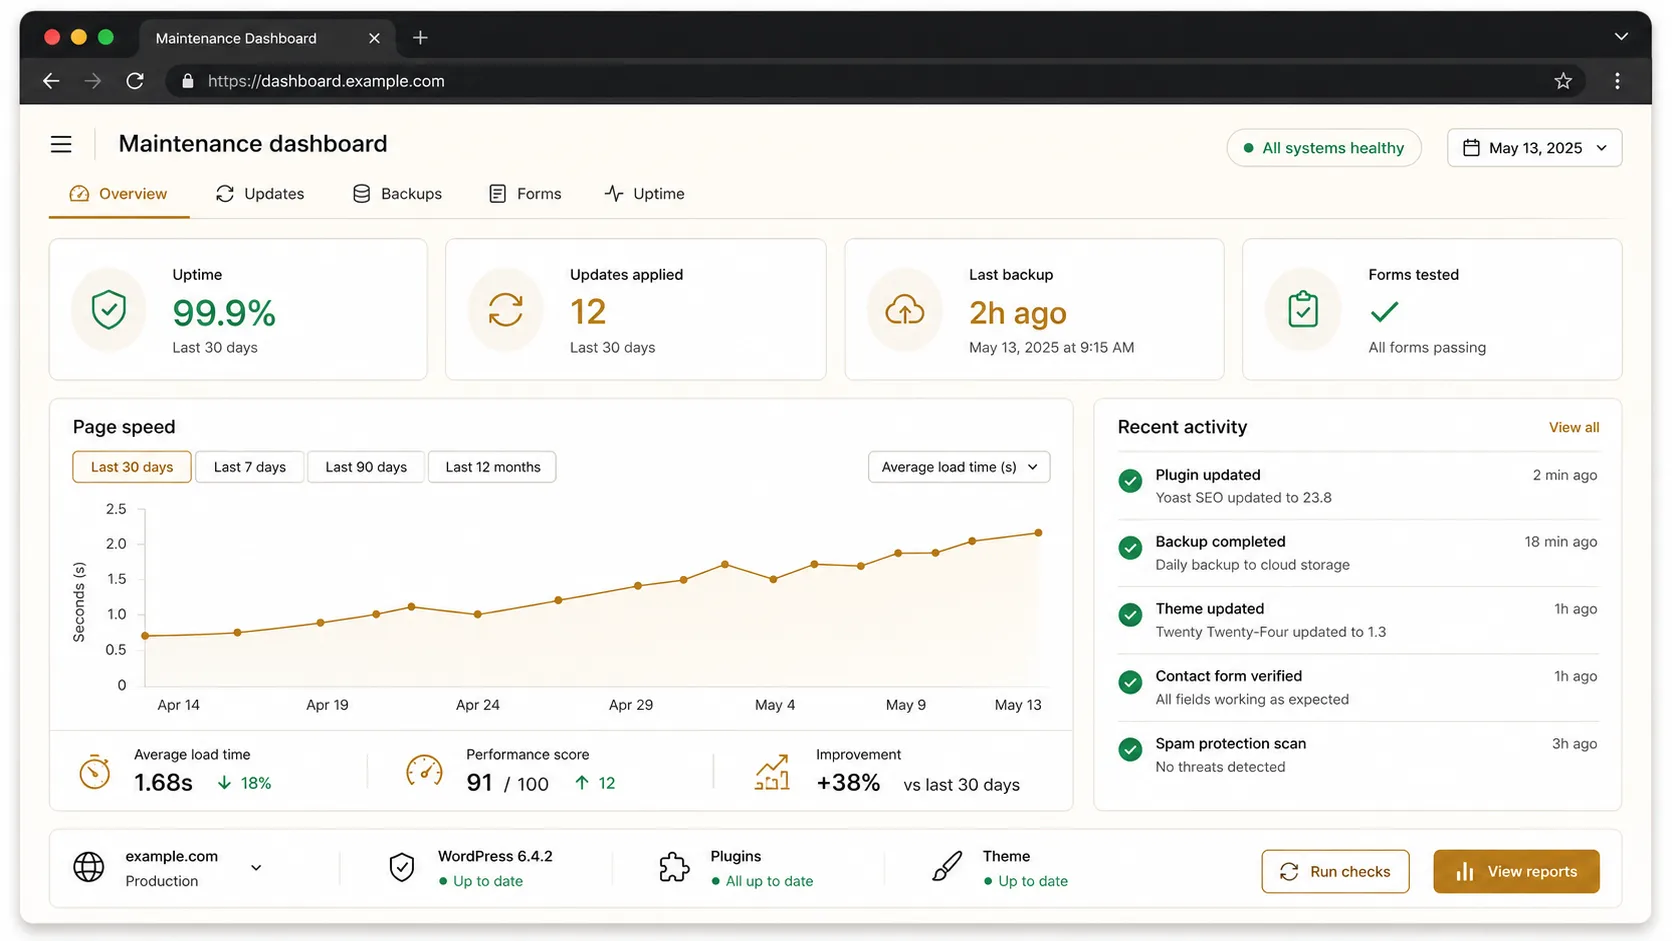Screen dimensions: 1672x941
Task: Click the Updates applied refresh icon
Action: pos(506,310)
